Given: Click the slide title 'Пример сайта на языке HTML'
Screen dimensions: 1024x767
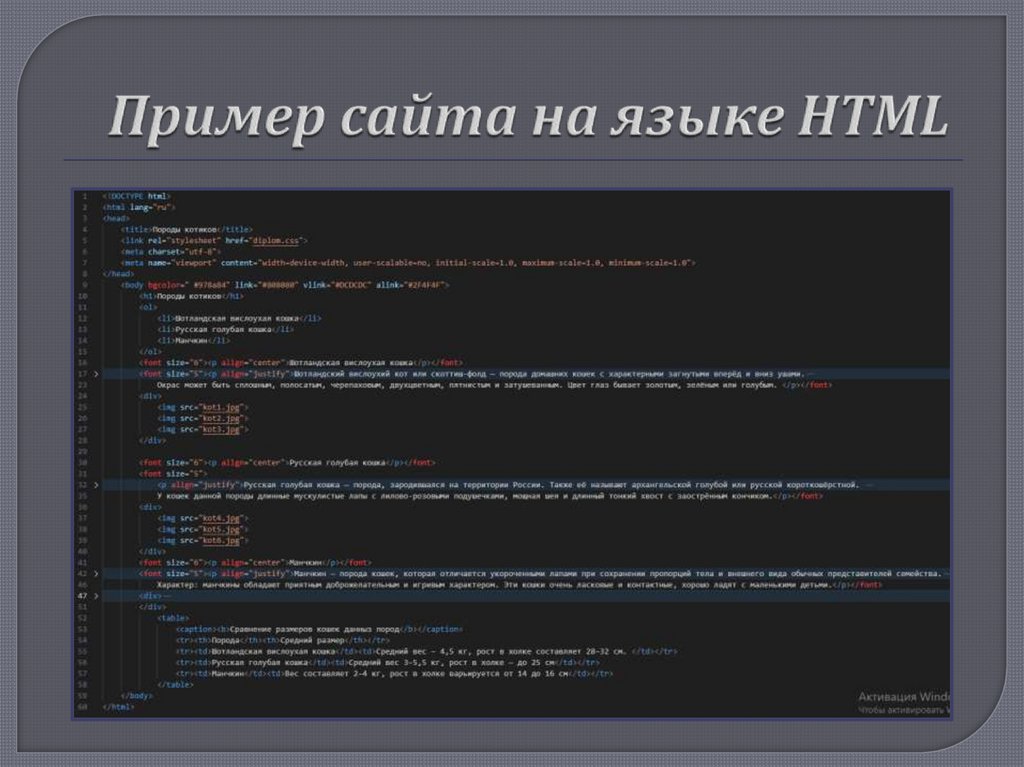Looking at the screenshot, I should pyautogui.click(x=528, y=116).
